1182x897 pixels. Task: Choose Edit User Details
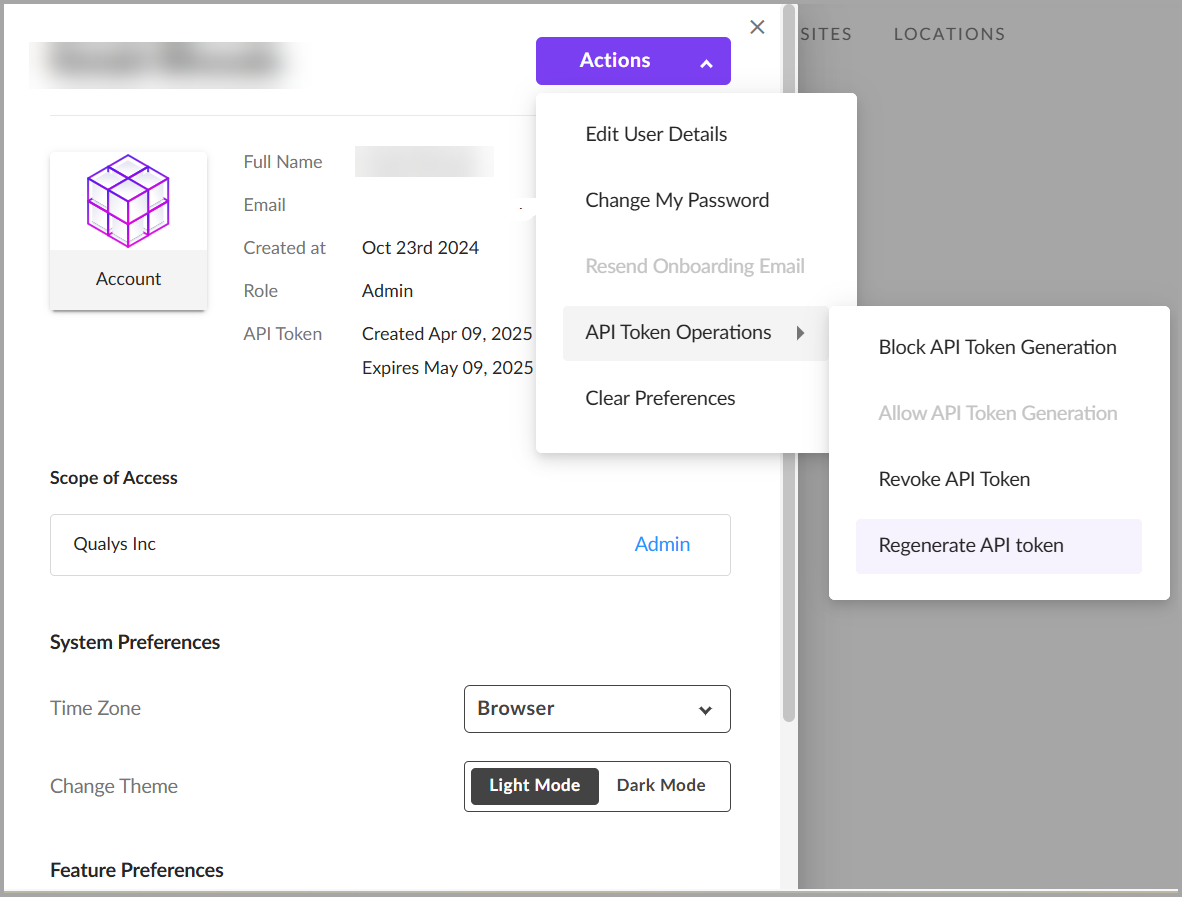point(656,135)
